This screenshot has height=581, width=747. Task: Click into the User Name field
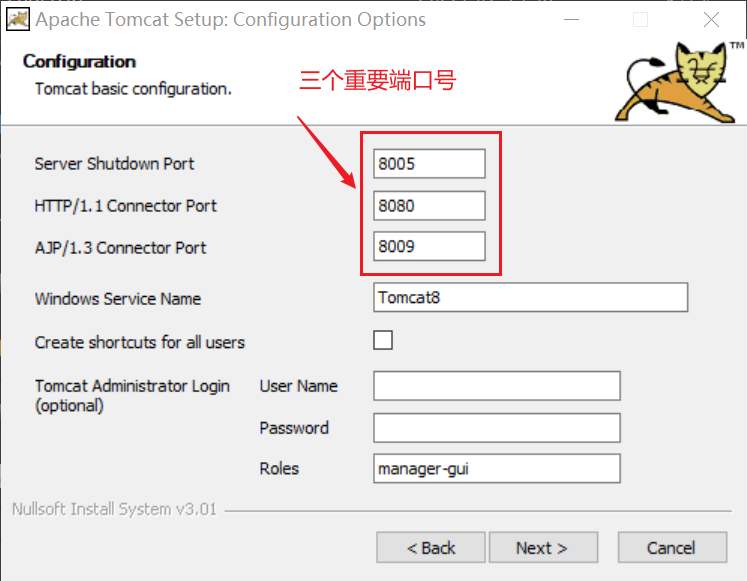[497, 386]
